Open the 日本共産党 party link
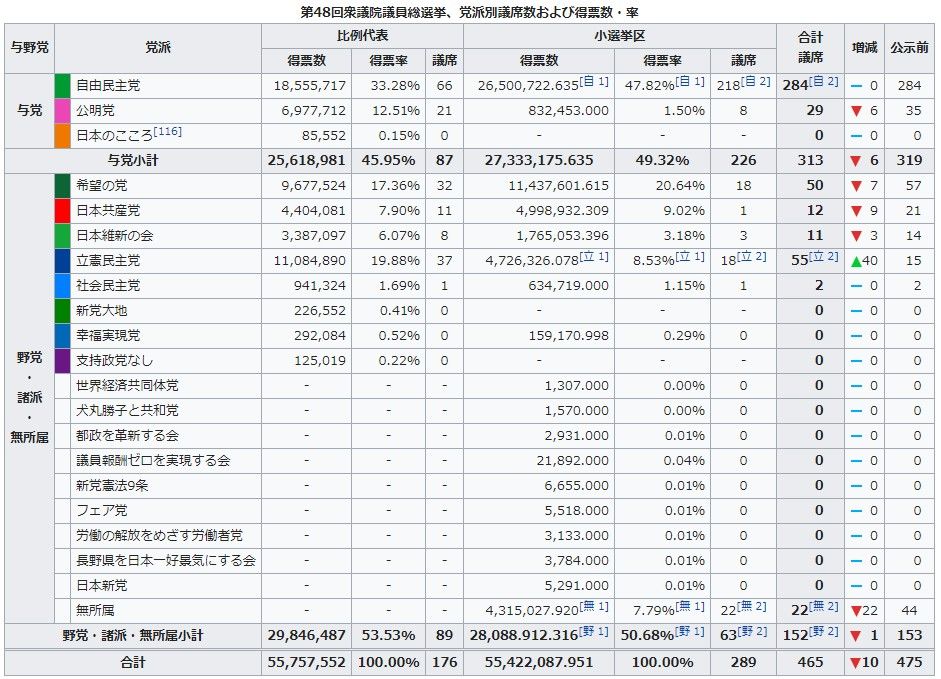 tap(108, 211)
